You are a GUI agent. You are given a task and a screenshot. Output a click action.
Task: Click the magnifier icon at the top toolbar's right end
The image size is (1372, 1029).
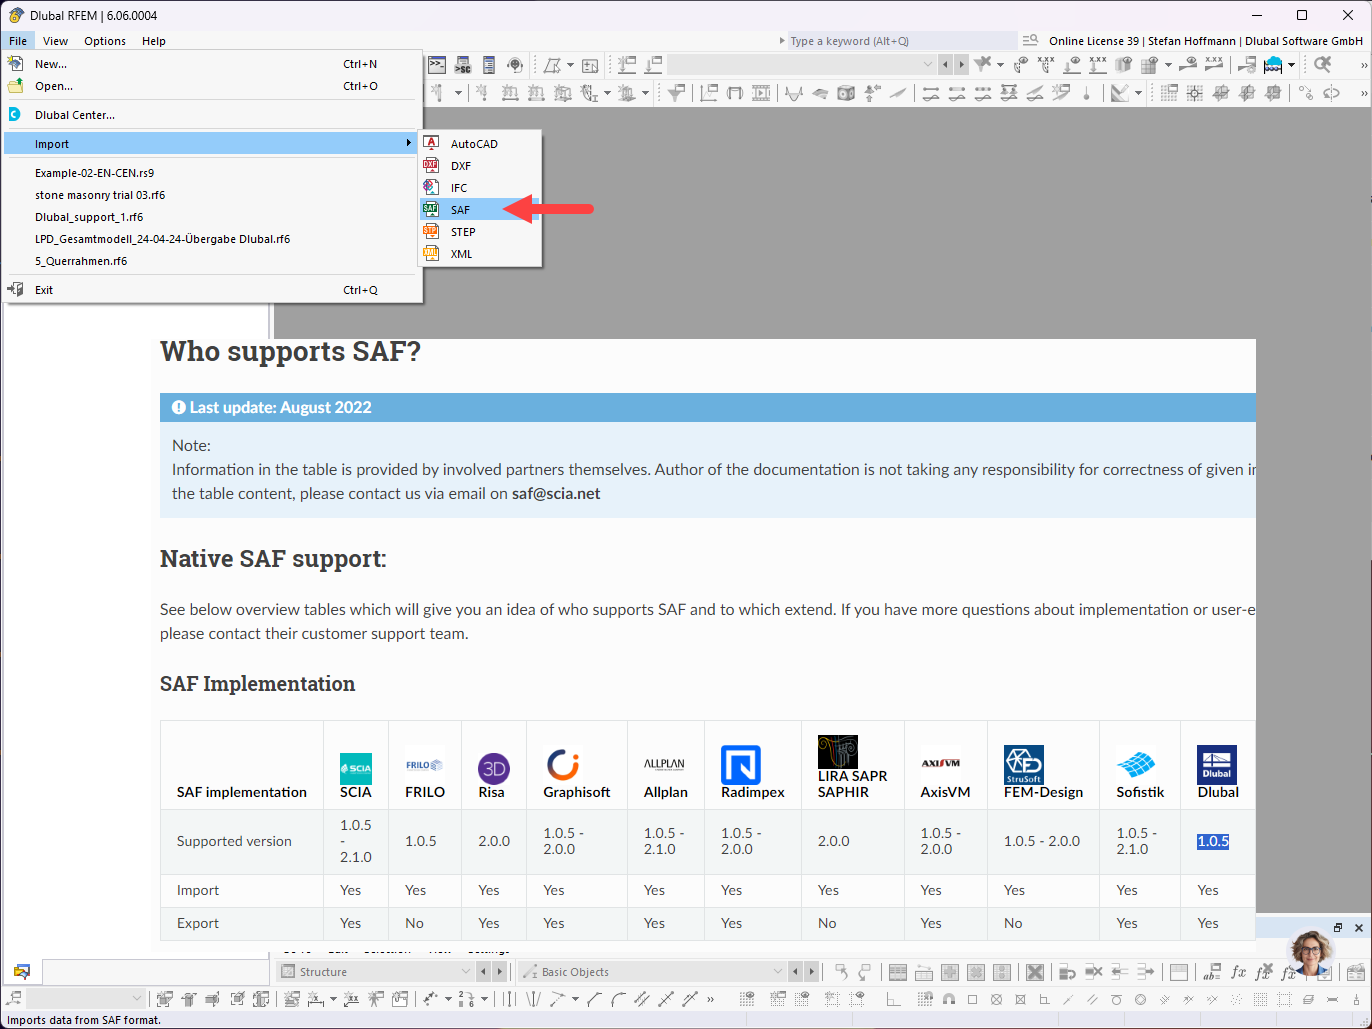(1322, 64)
